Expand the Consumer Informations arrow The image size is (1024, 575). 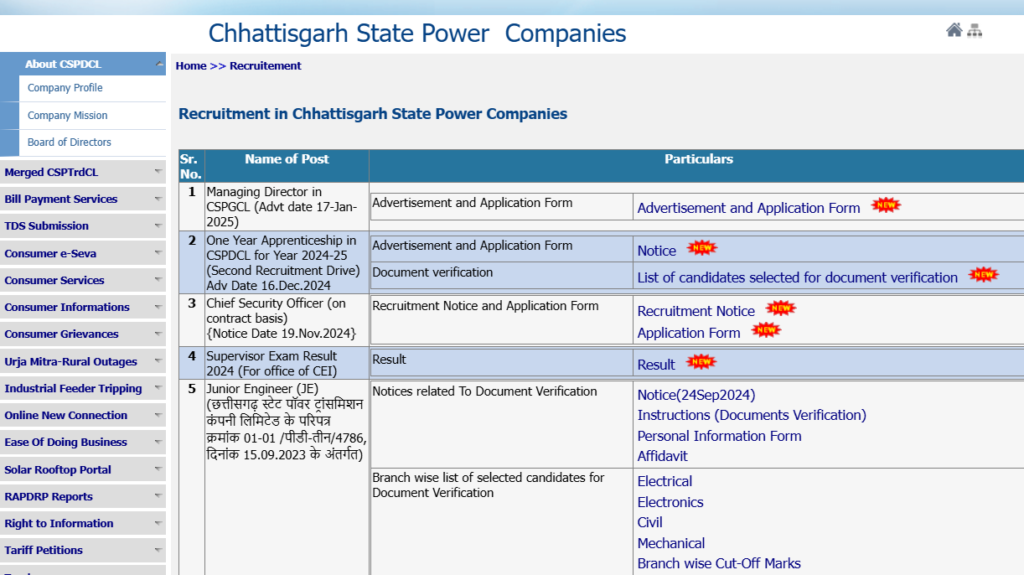pyautogui.click(x=158, y=306)
